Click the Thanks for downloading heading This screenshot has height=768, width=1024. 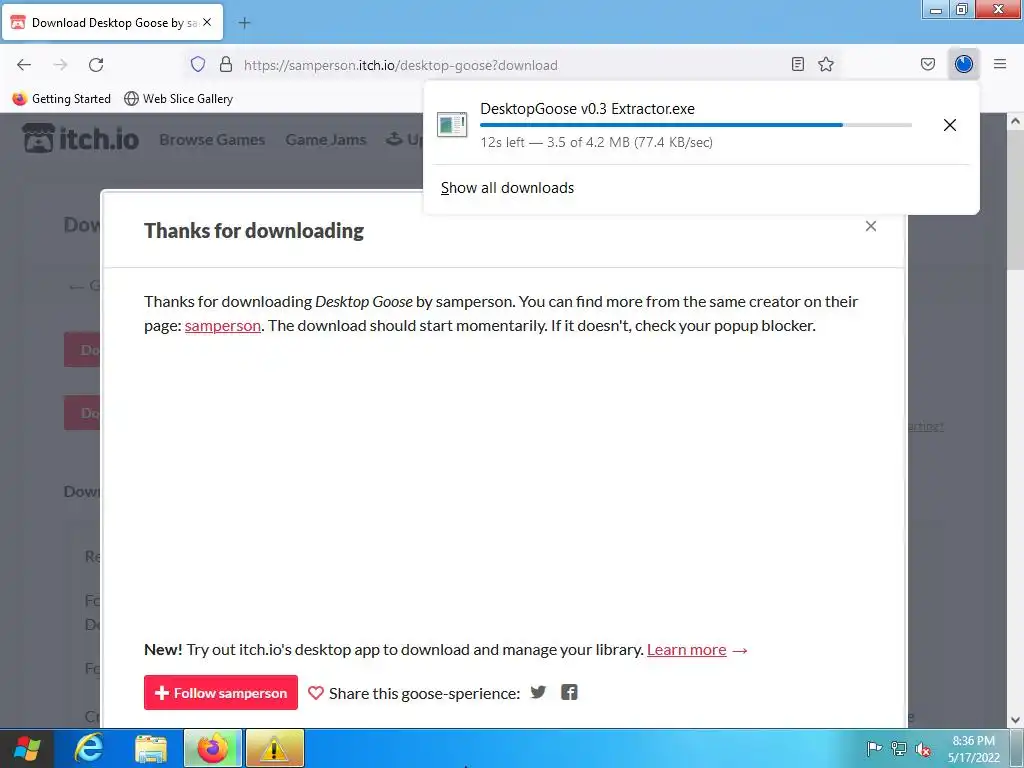click(254, 231)
